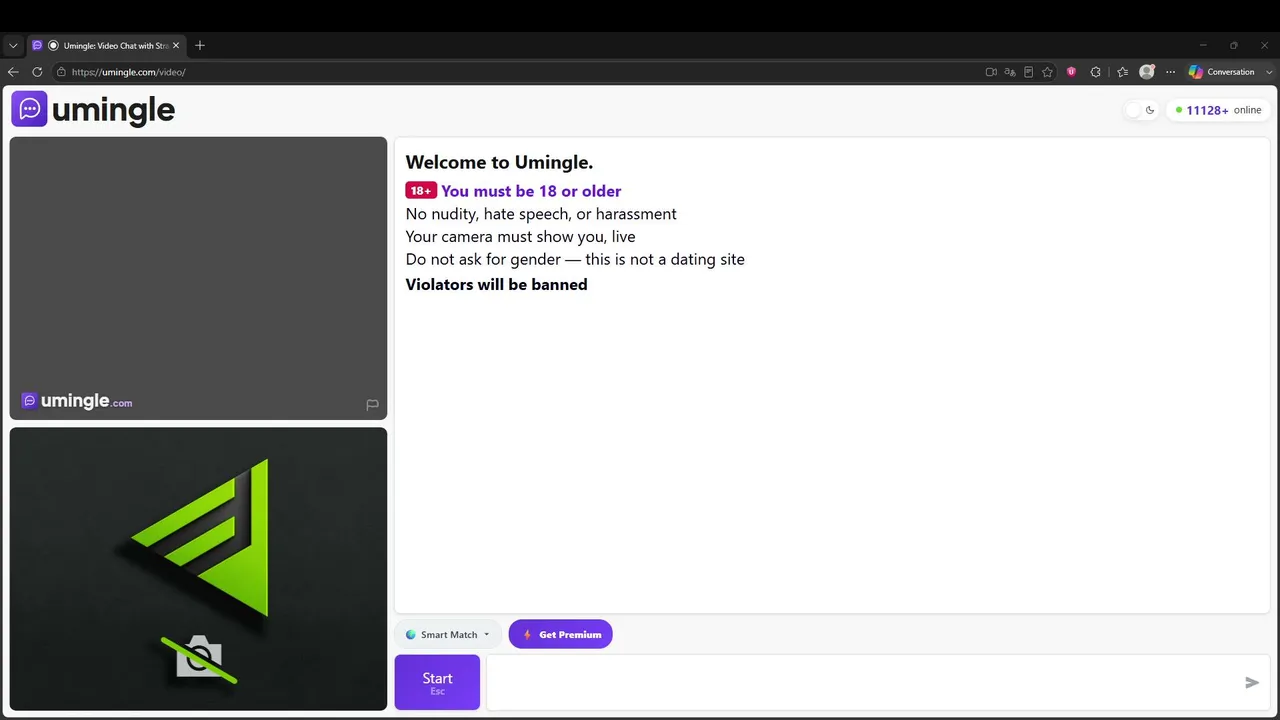Click the "Welcome to Umingle." heading
Image resolution: width=1280 pixels, height=720 pixels.
click(x=499, y=162)
